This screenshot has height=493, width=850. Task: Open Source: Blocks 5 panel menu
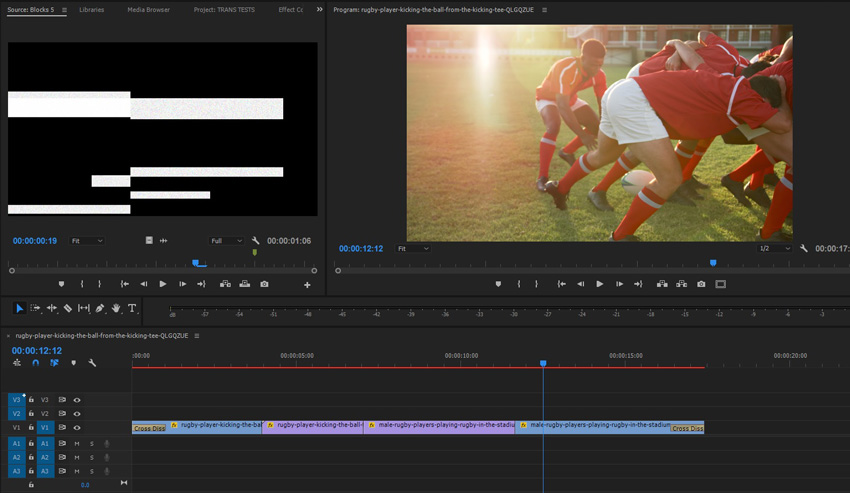click(x=64, y=10)
